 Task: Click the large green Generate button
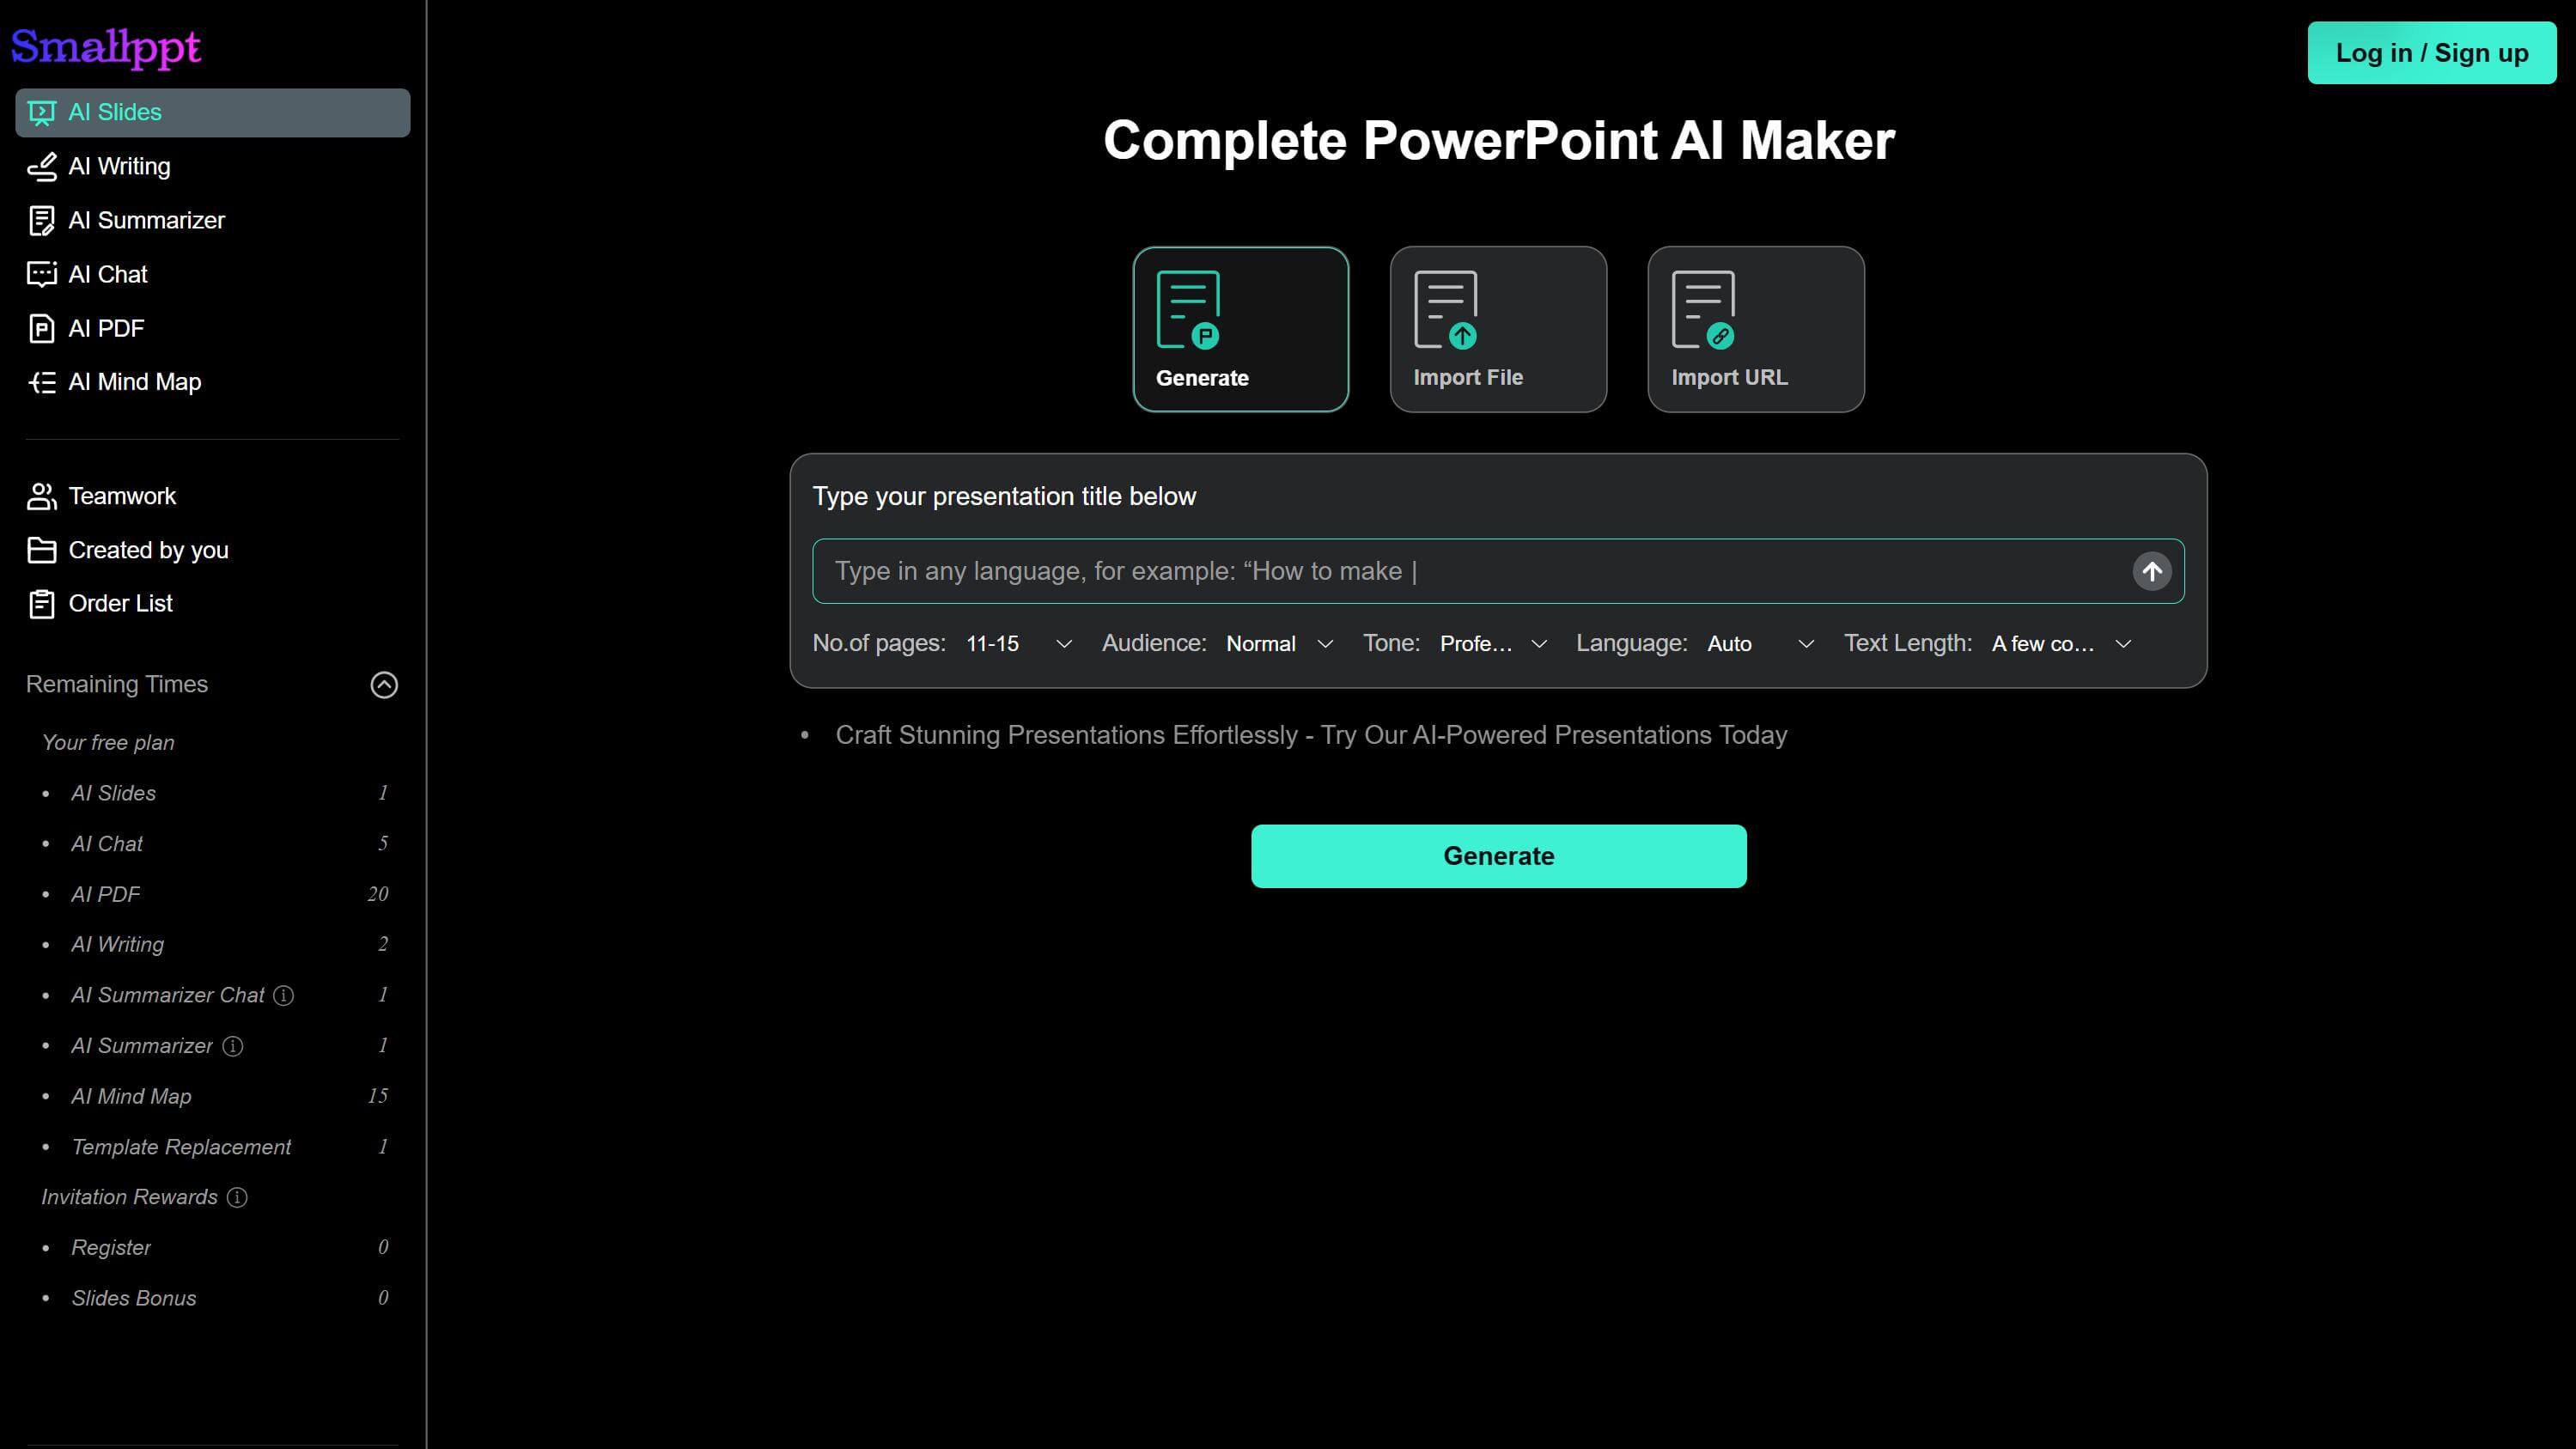coord(1498,856)
